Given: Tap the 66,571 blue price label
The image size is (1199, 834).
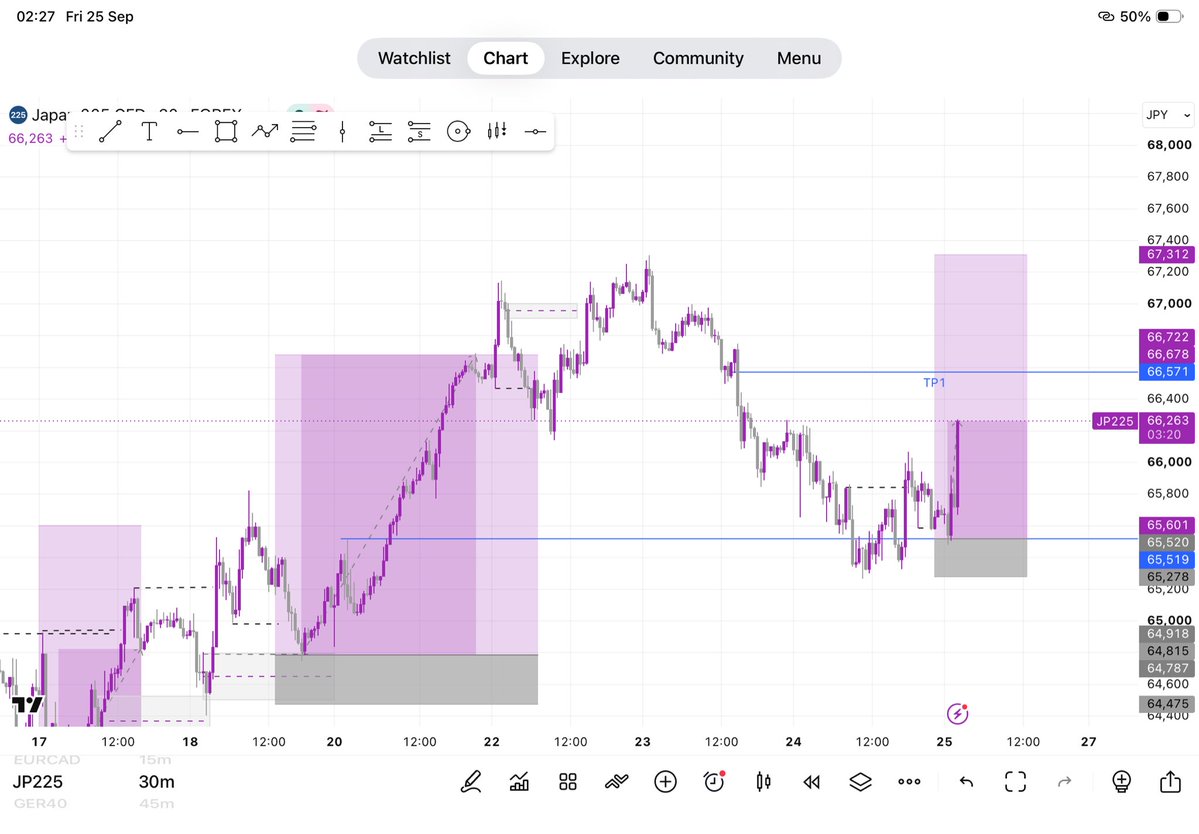Looking at the screenshot, I should coord(1167,372).
